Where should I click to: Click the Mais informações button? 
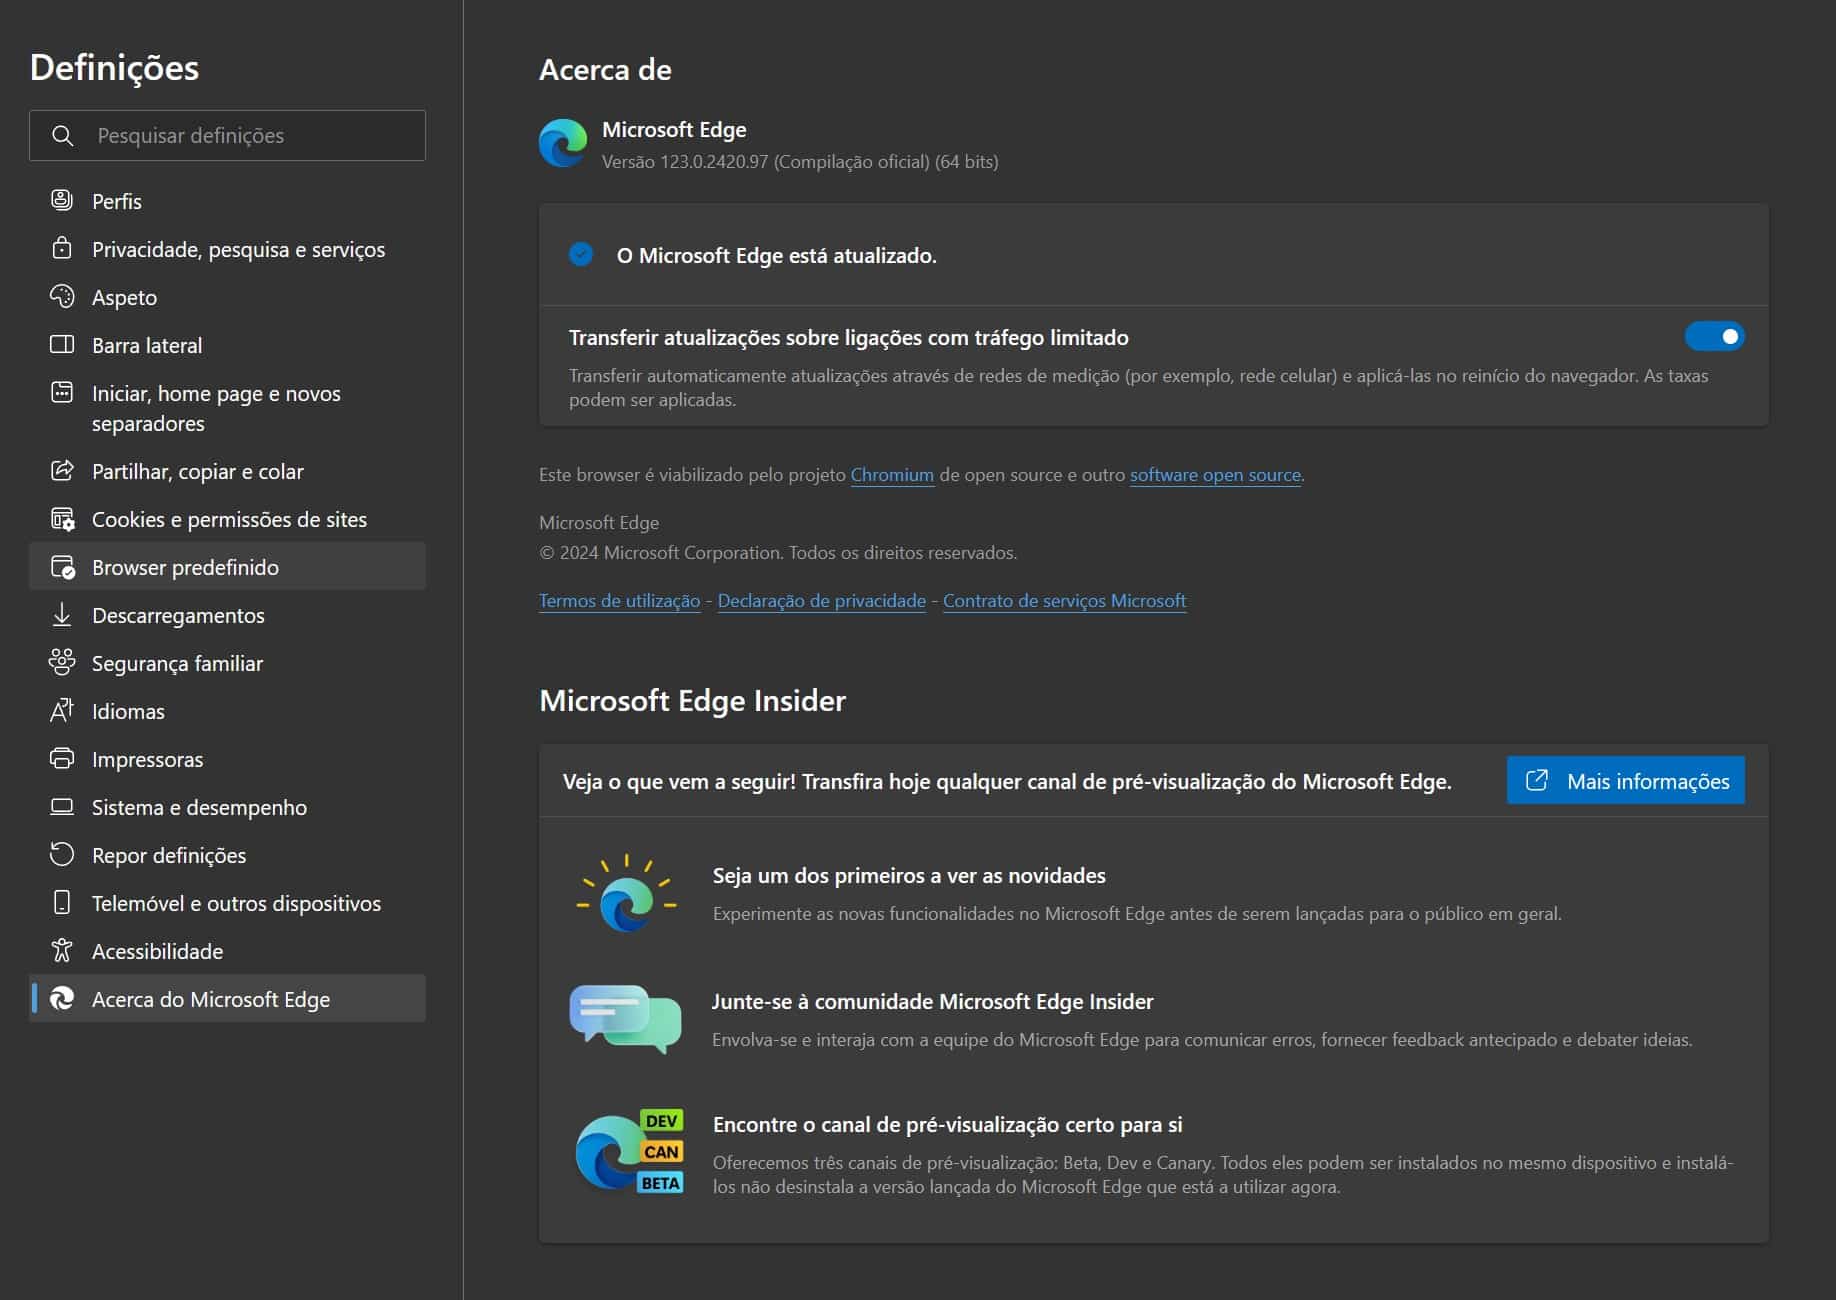(x=1625, y=781)
